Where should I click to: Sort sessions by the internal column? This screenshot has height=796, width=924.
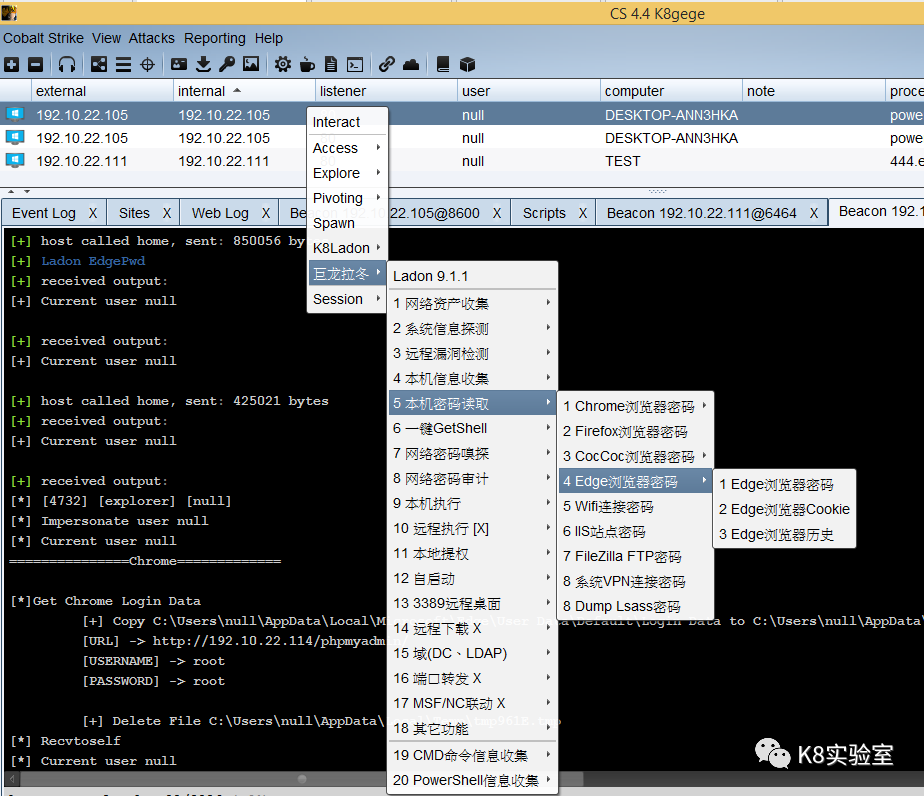tap(243, 91)
